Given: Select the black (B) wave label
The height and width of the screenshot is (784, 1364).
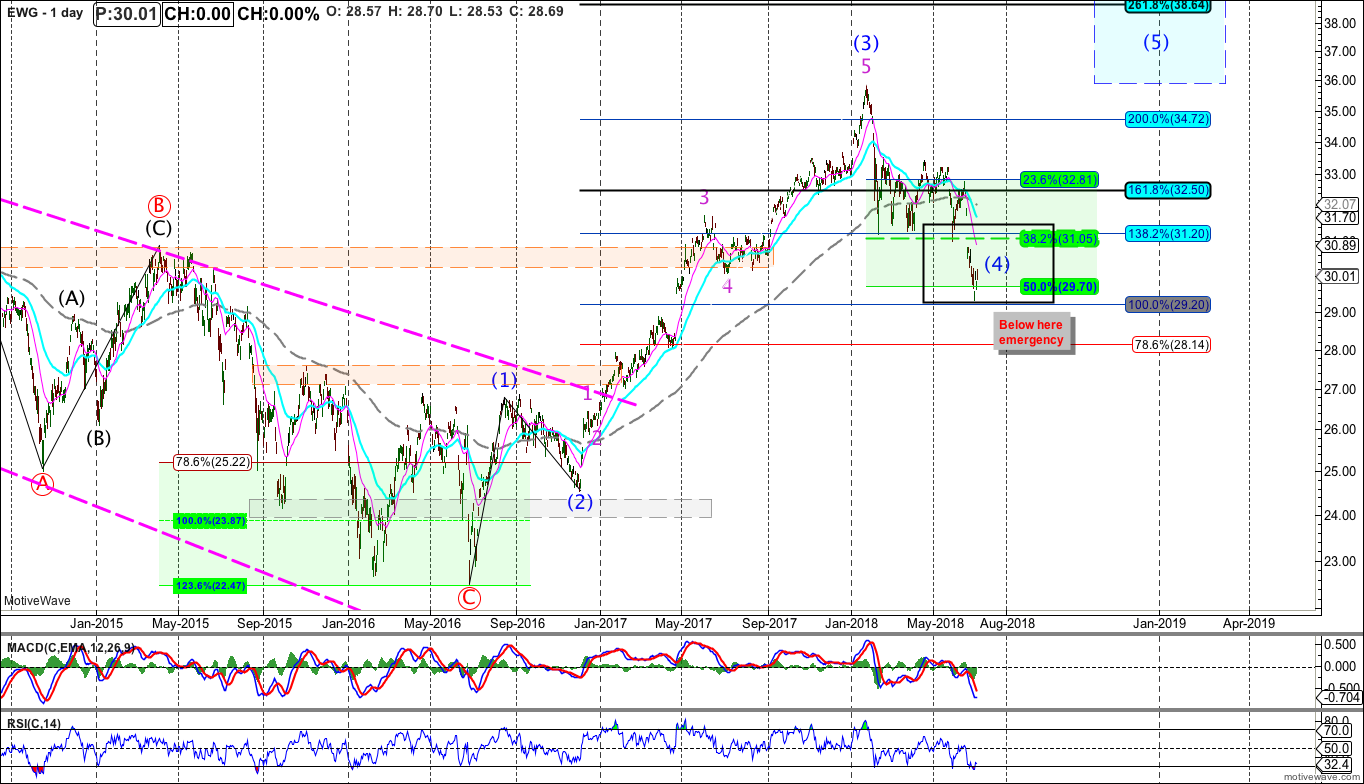Looking at the screenshot, I should click(x=98, y=437).
